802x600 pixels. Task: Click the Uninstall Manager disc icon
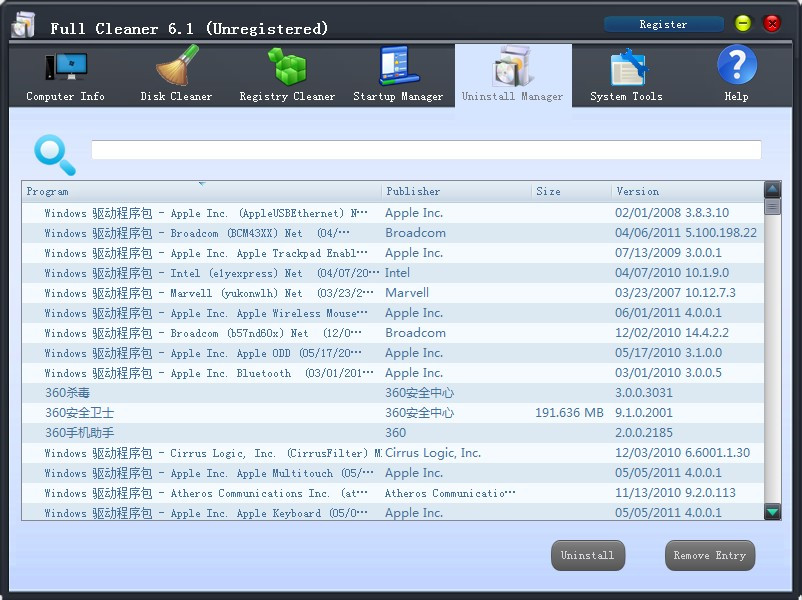click(513, 66)
